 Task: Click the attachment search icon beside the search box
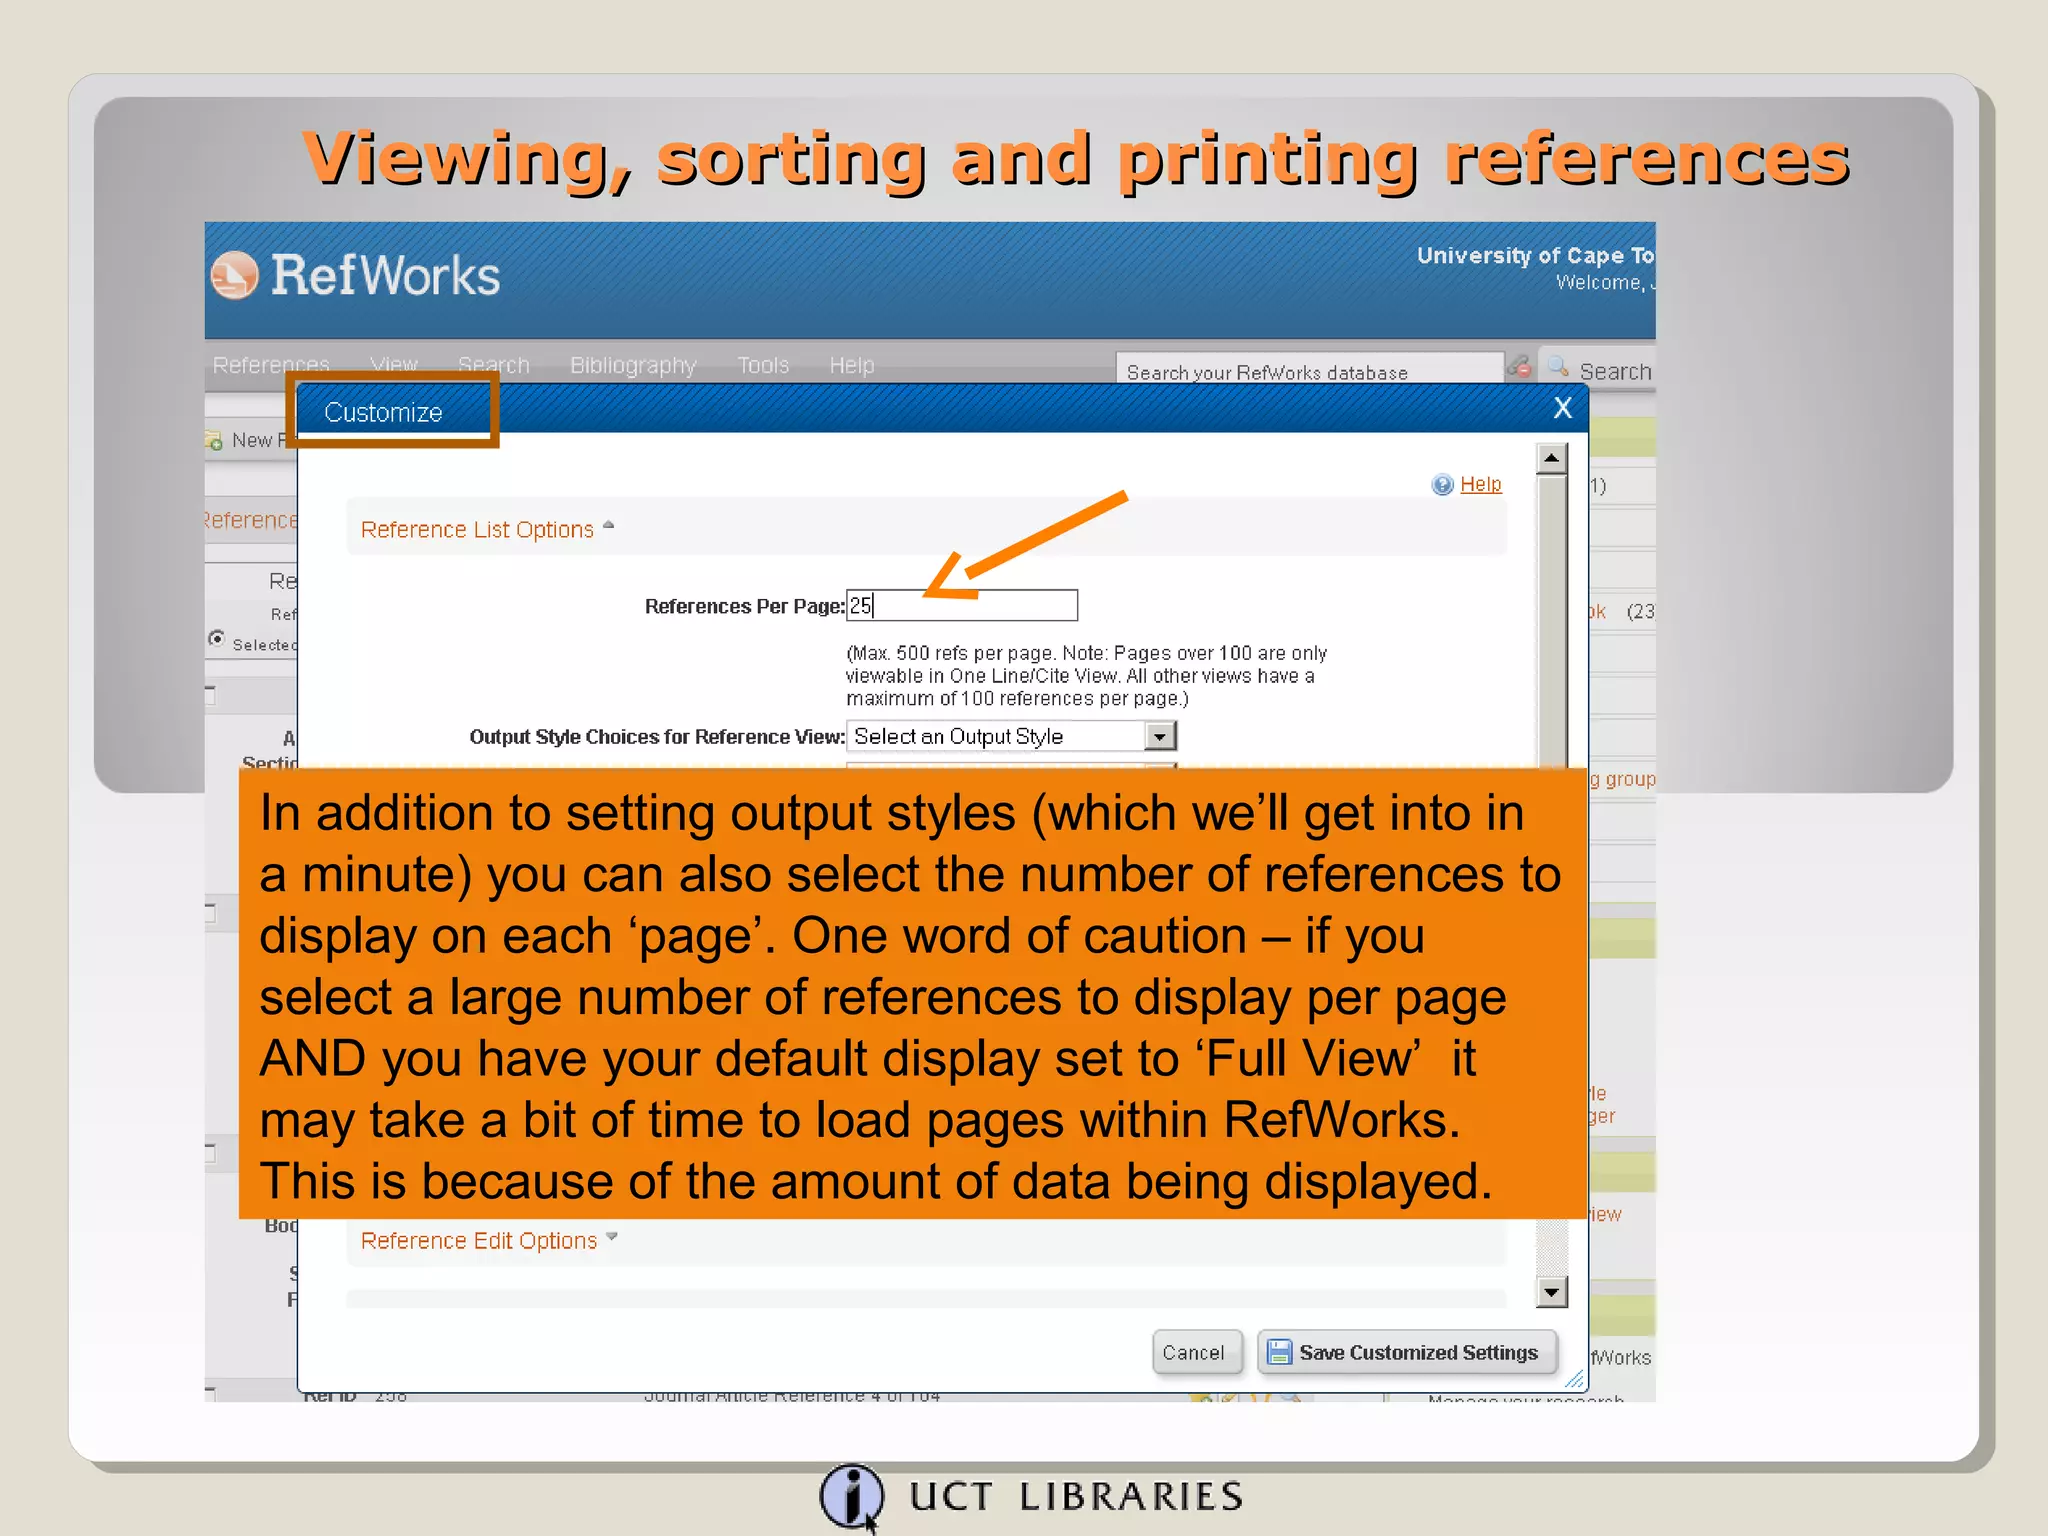[x=1520, y=367]
